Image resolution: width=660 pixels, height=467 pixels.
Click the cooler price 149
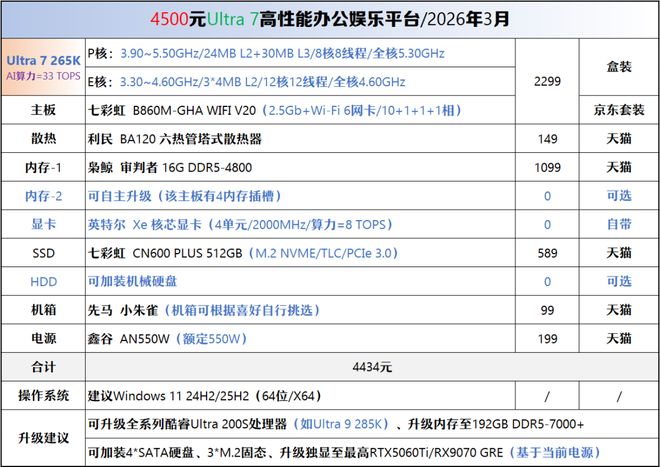click(x=547, y=139)
